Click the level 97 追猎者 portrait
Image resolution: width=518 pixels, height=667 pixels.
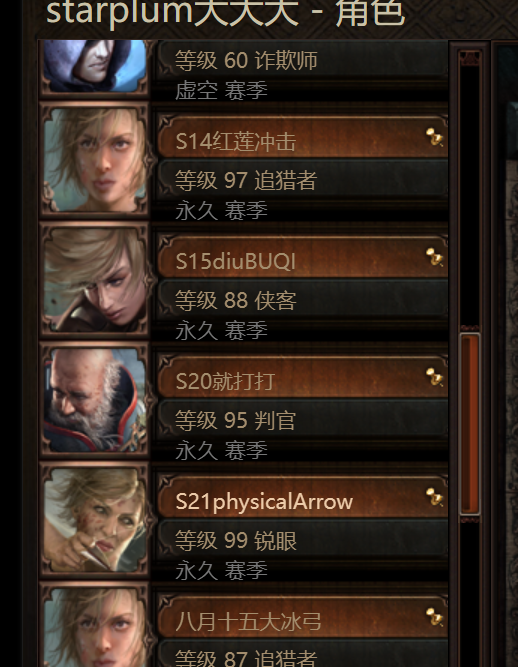pos(94,160)
